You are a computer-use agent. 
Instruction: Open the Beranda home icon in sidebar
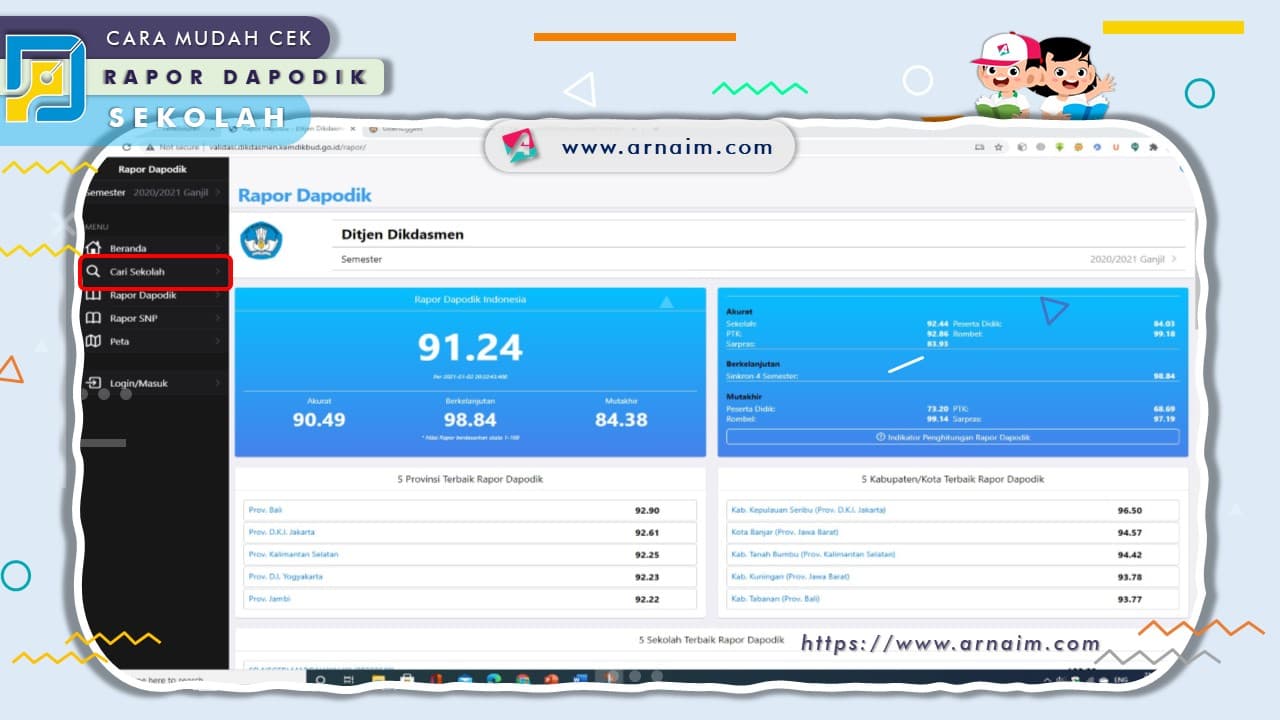[93, 248]
